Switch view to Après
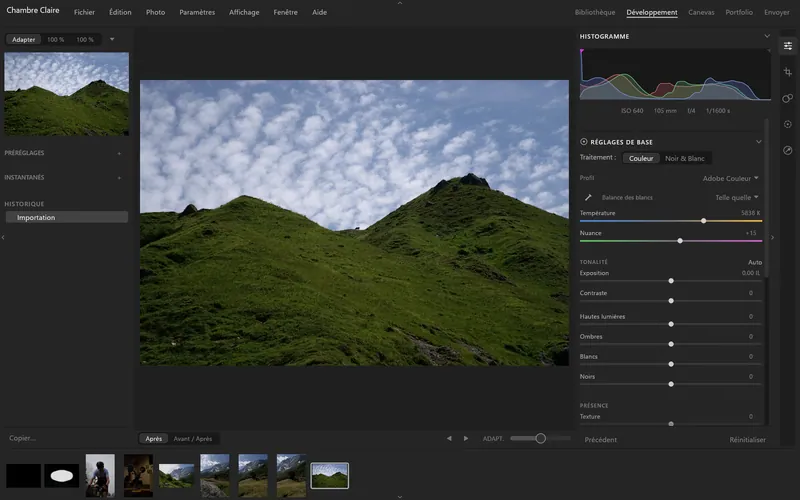Screen dimensions: 800x500 pos(154,439)
